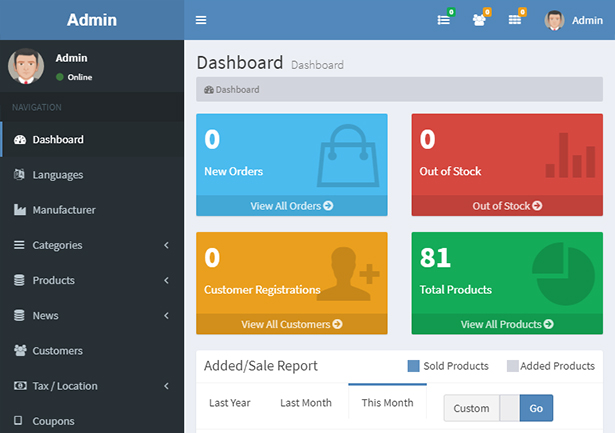Open the customers notification icon in header

480,20
